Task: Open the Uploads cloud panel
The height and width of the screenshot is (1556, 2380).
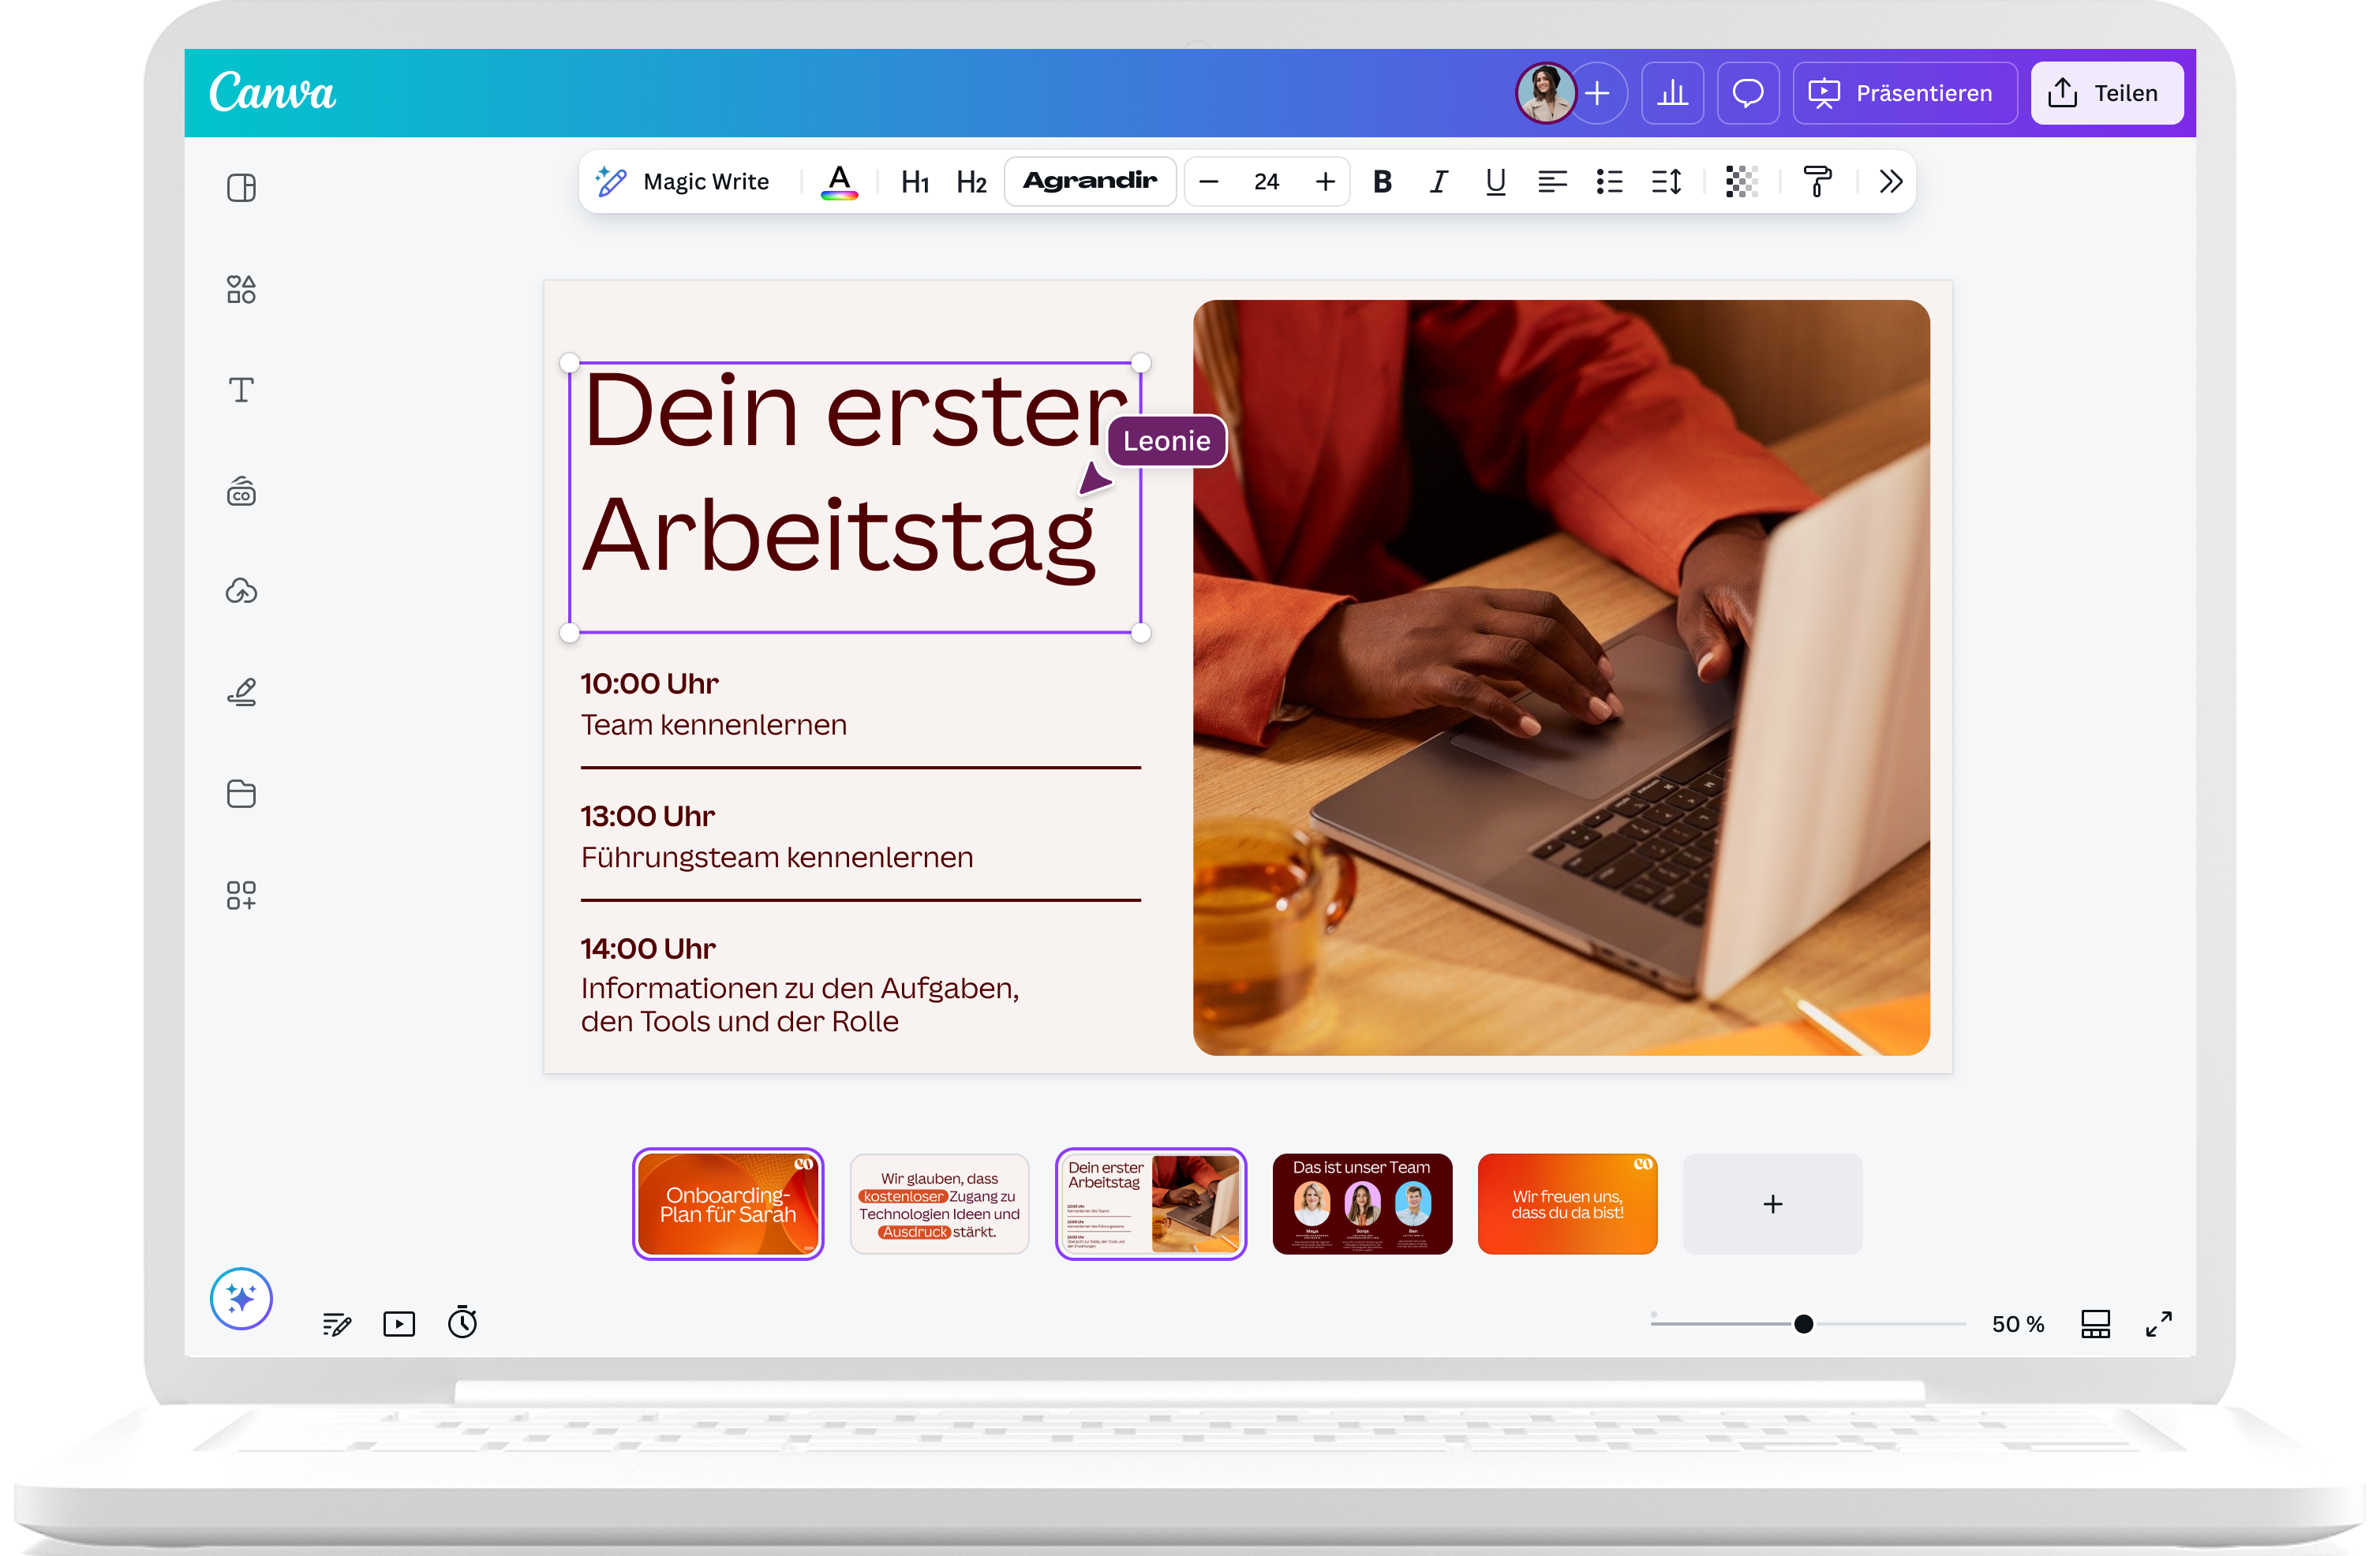Action: 241,591
